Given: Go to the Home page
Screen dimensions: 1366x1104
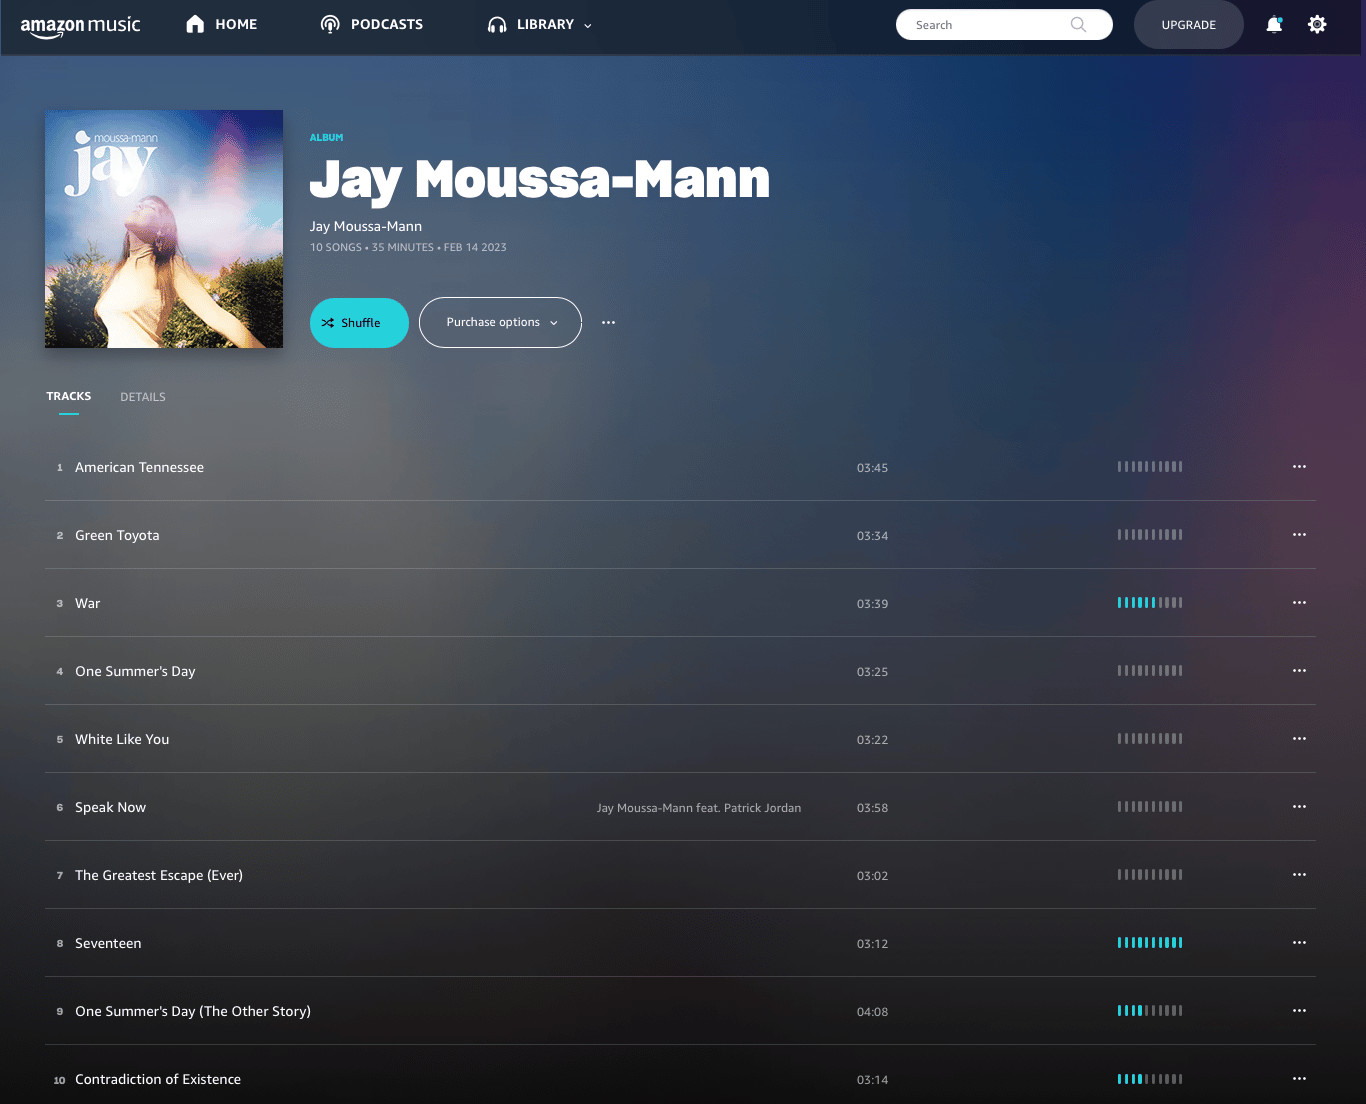Looking at the screenshot, I should pos(222,25).
